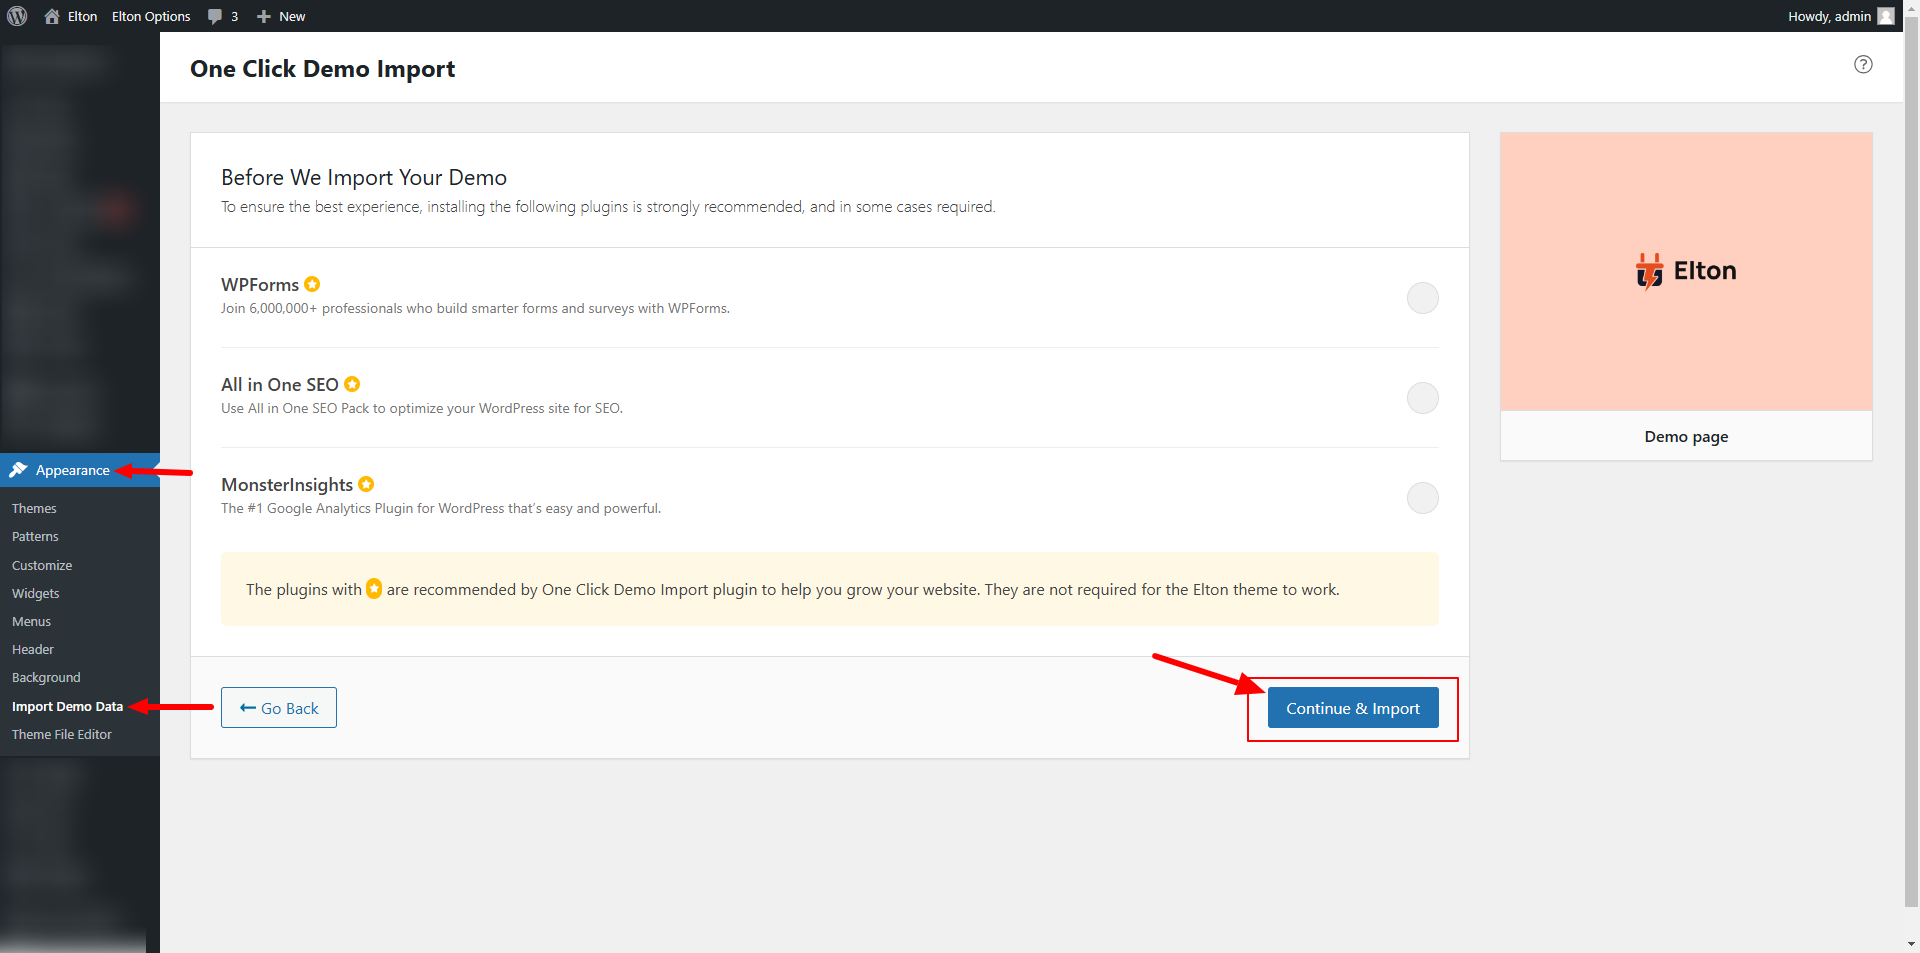Click the star badge beside WPForms
1920x953 pixels.
[312, 284]
